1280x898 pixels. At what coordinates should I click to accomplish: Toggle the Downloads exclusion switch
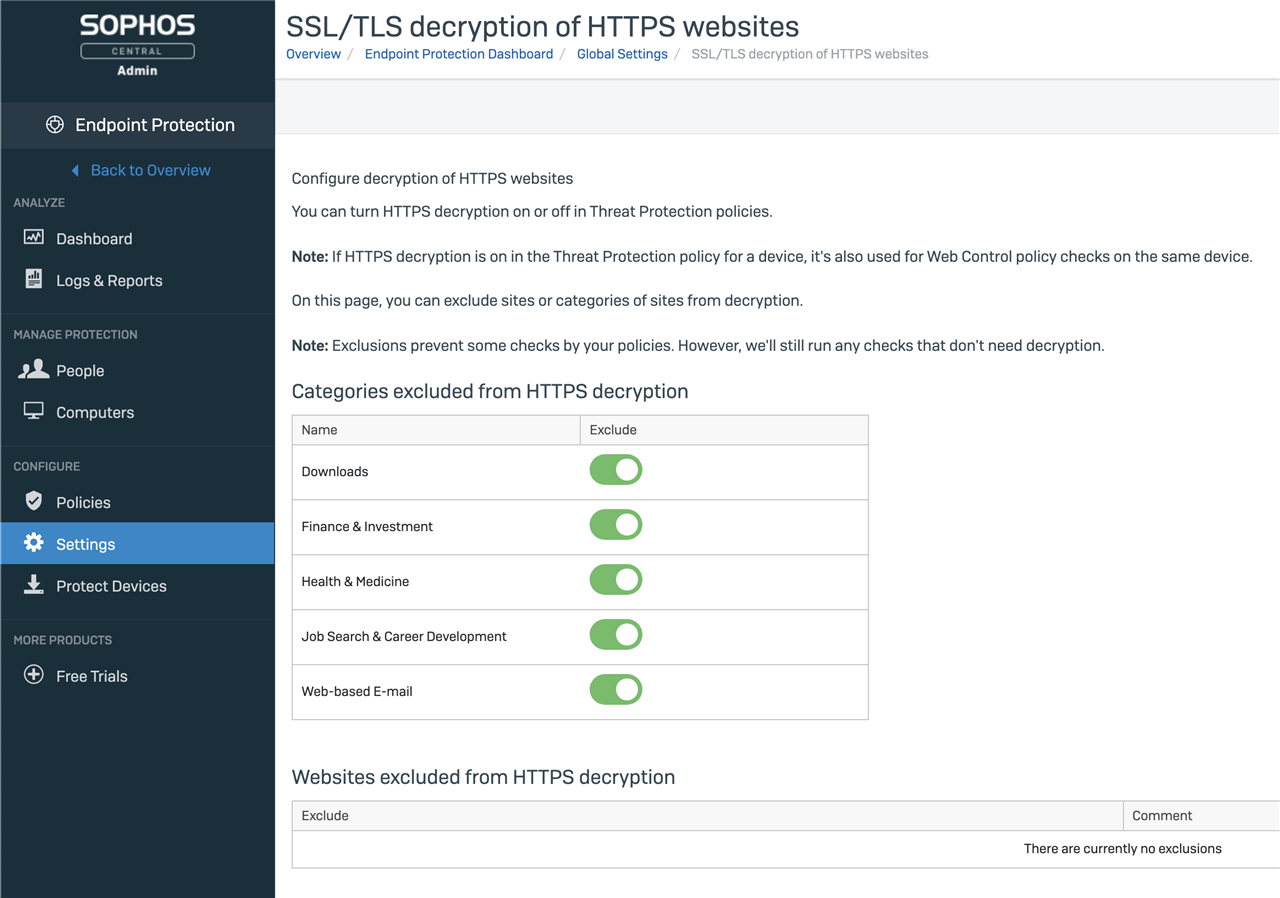click(x=616, y=470)
